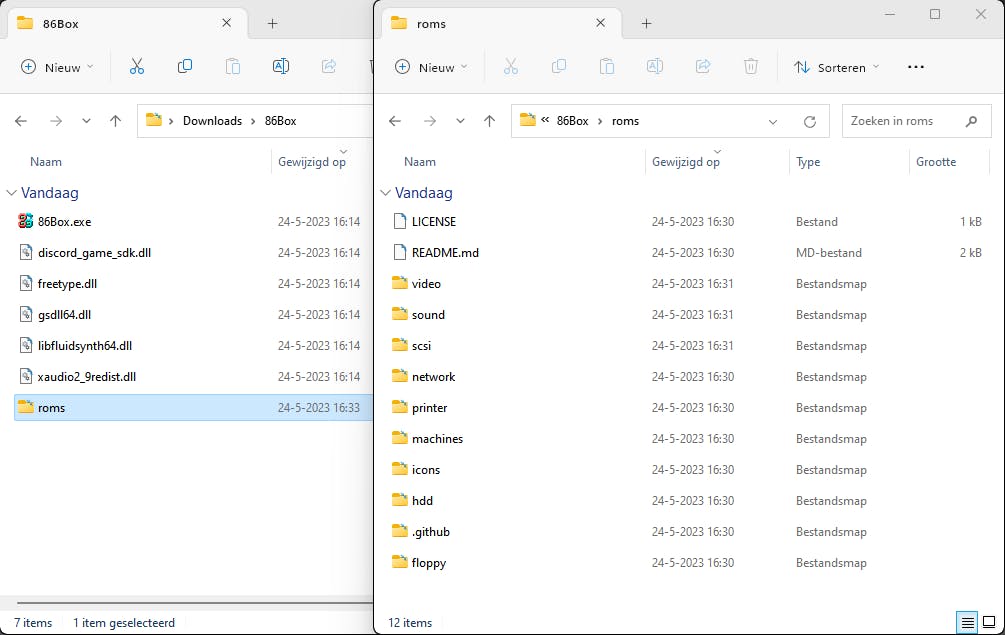Click the Refresh icon in the roms address bar
The image size is (1005, 635).
pos(810,121)
